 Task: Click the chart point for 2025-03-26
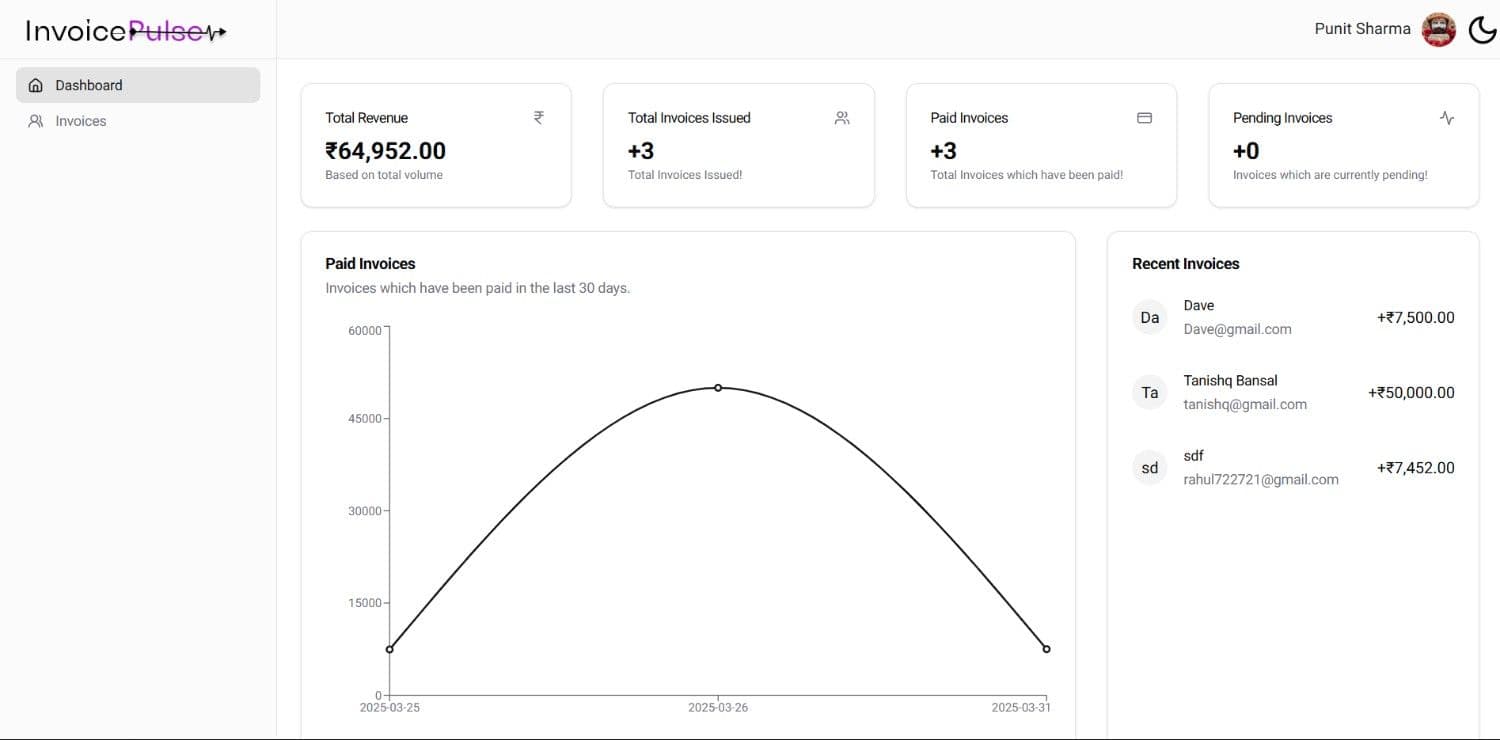point(718,387)
